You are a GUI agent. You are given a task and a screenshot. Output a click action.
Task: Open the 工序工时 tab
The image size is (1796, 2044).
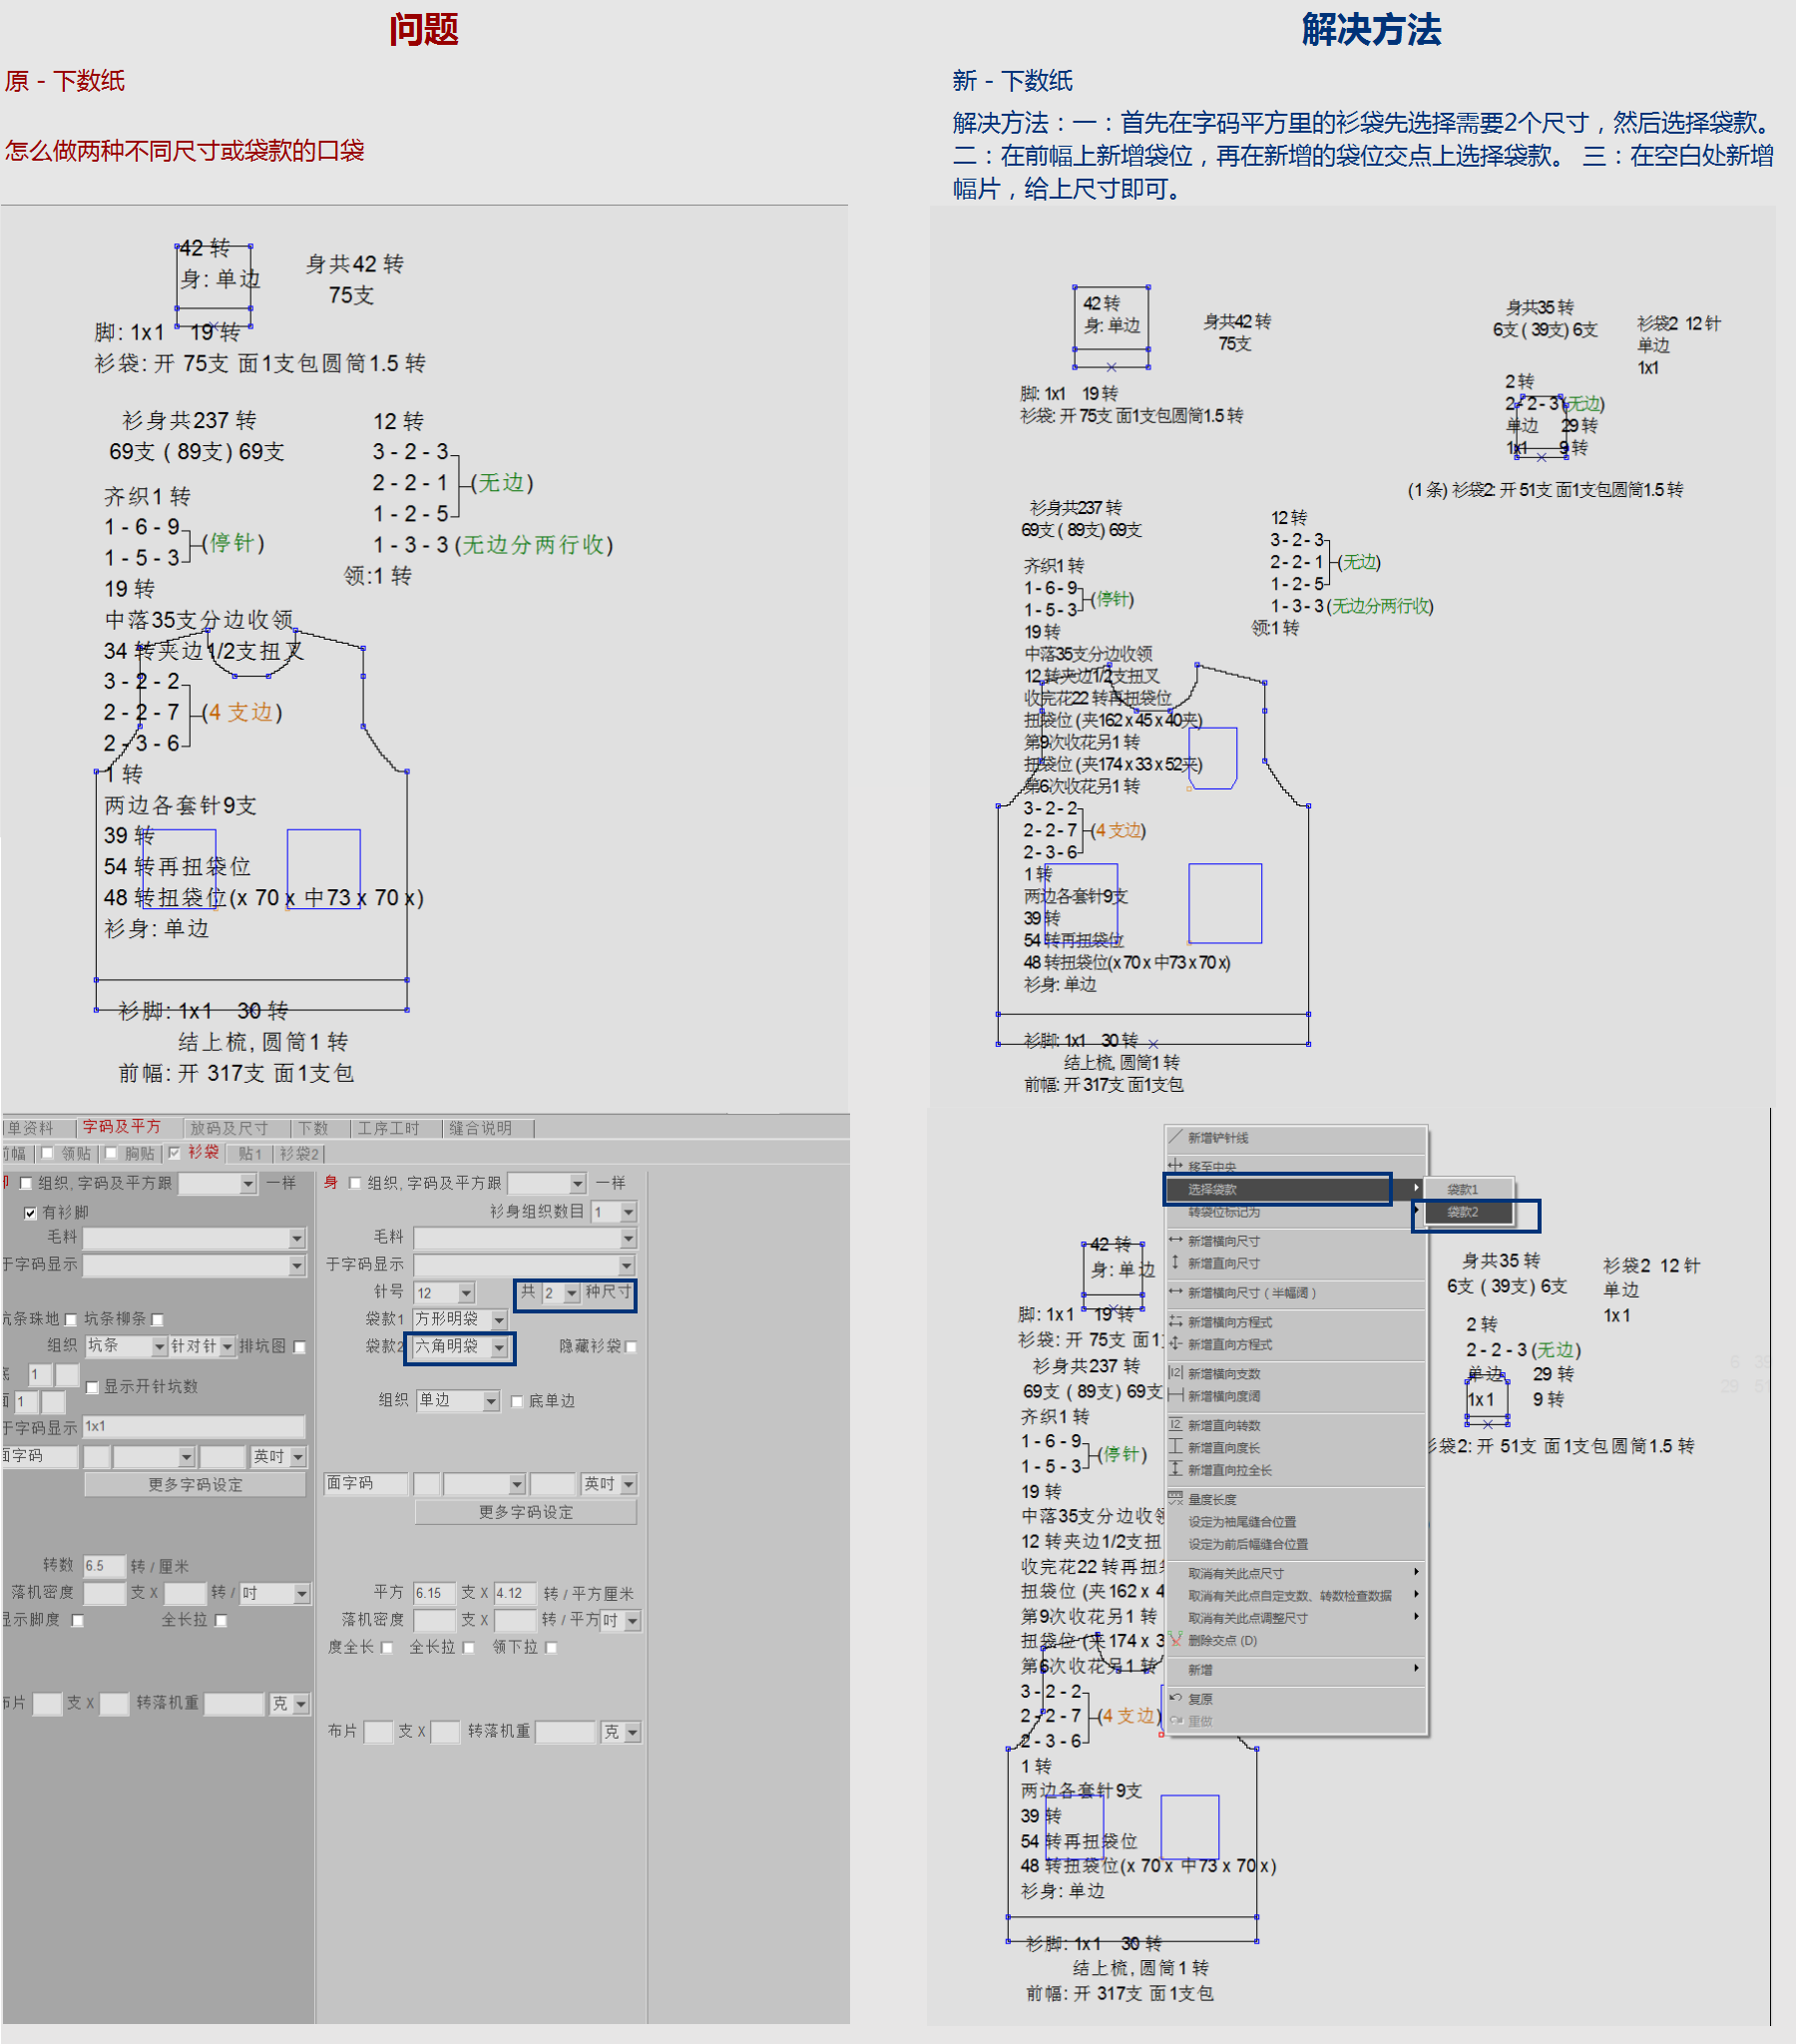[389, 1128]
